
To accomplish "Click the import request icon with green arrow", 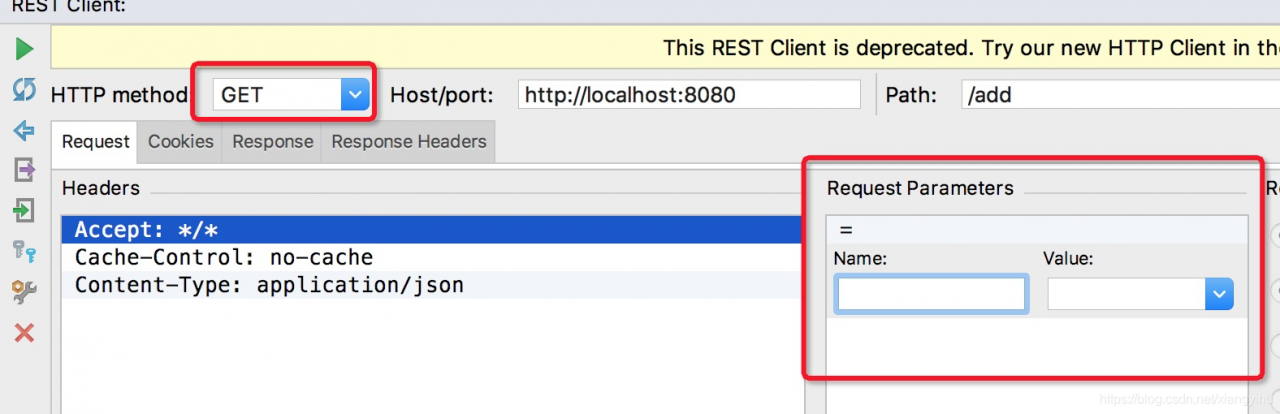I will (25, 210).
